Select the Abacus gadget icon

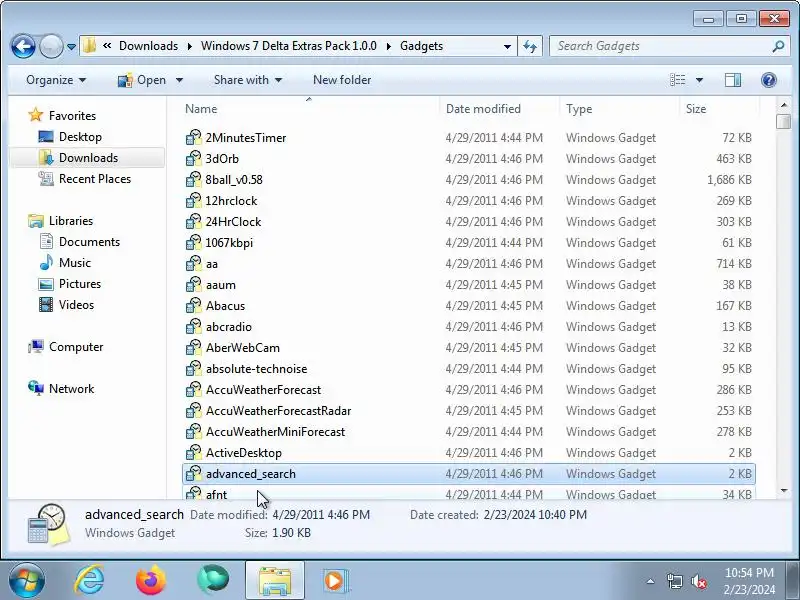(x=193, y=306)
